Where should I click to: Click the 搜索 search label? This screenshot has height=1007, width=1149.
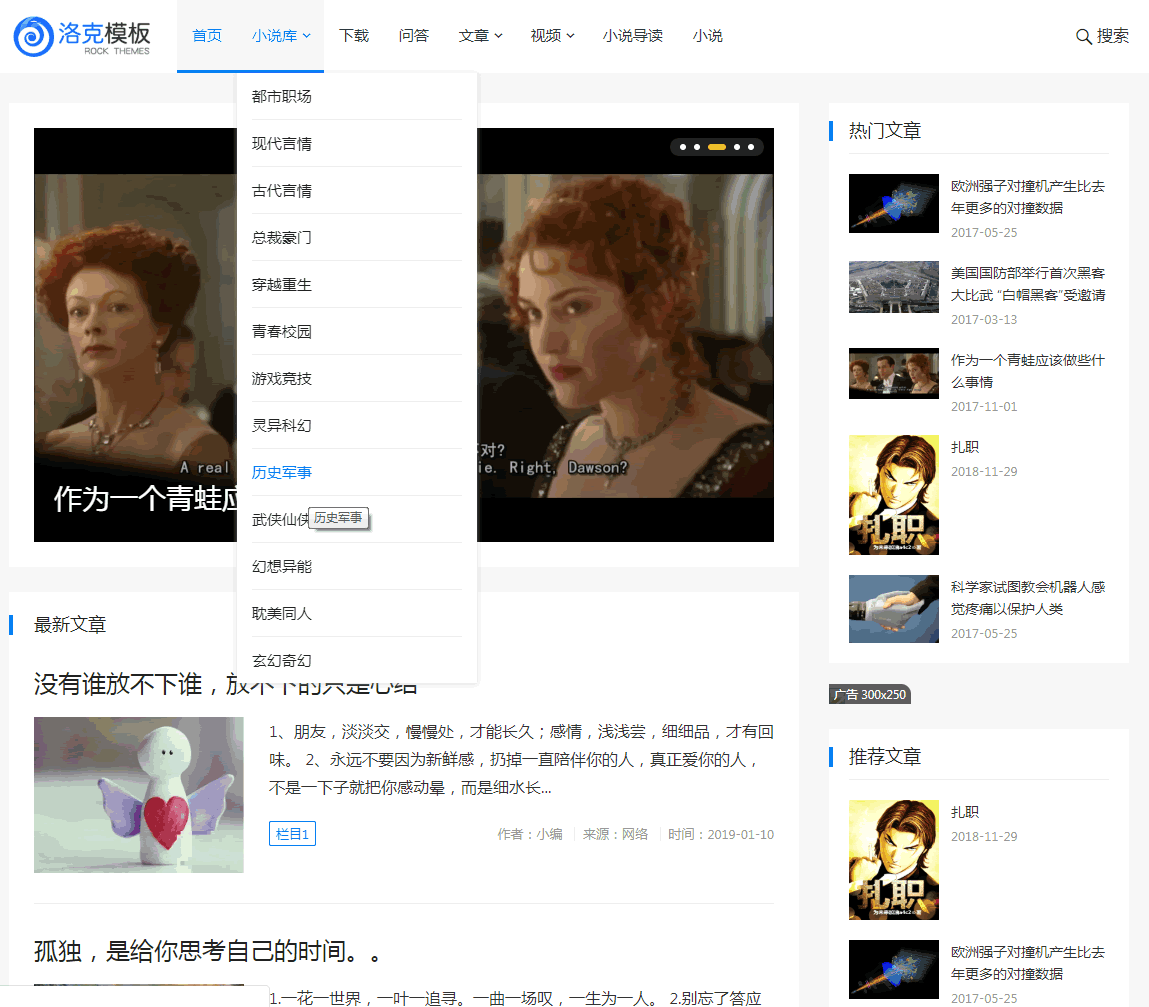pos(1112,36)
